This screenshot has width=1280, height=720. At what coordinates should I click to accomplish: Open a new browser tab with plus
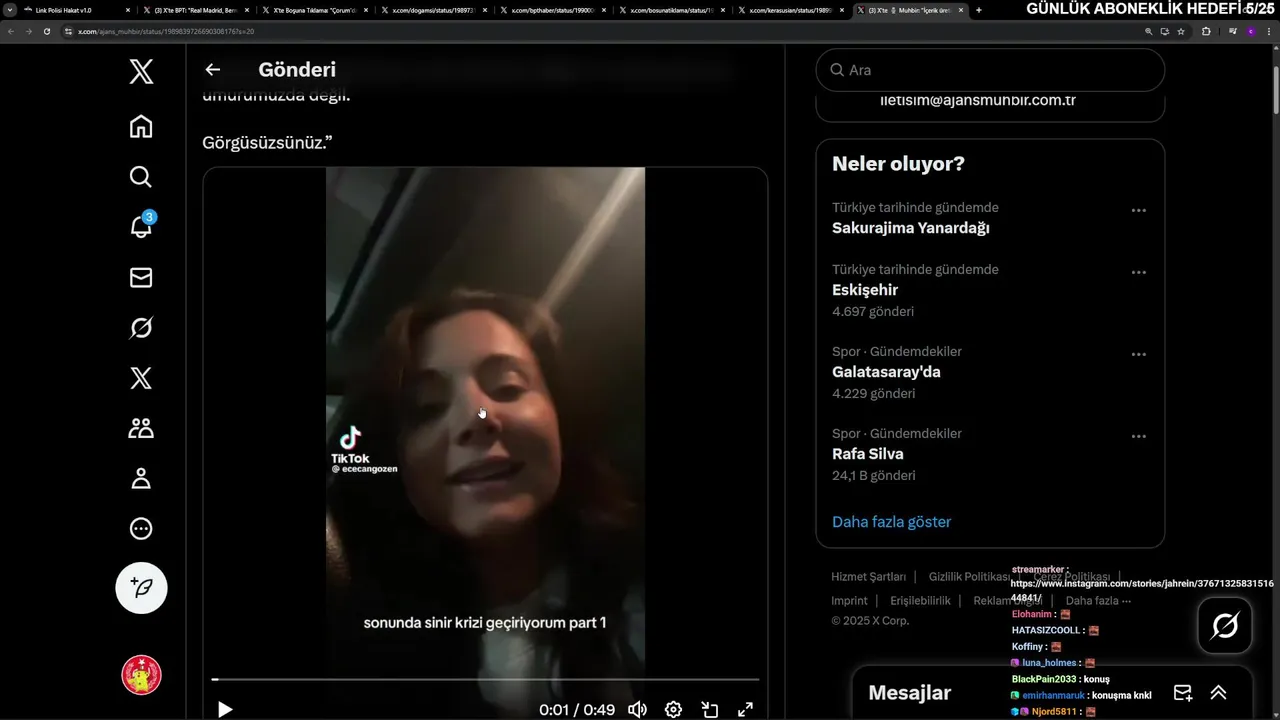(978, 10)
